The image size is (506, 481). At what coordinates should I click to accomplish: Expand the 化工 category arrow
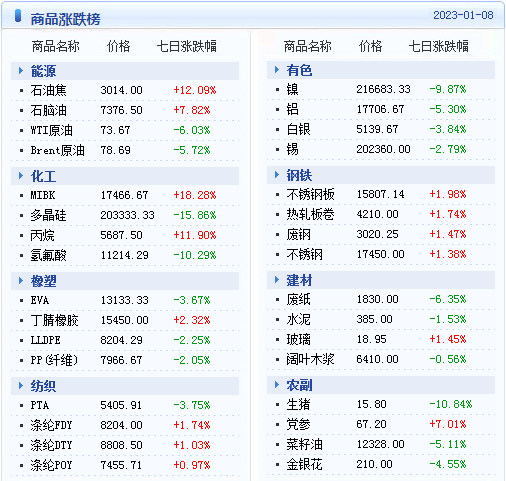click(21, 176)
